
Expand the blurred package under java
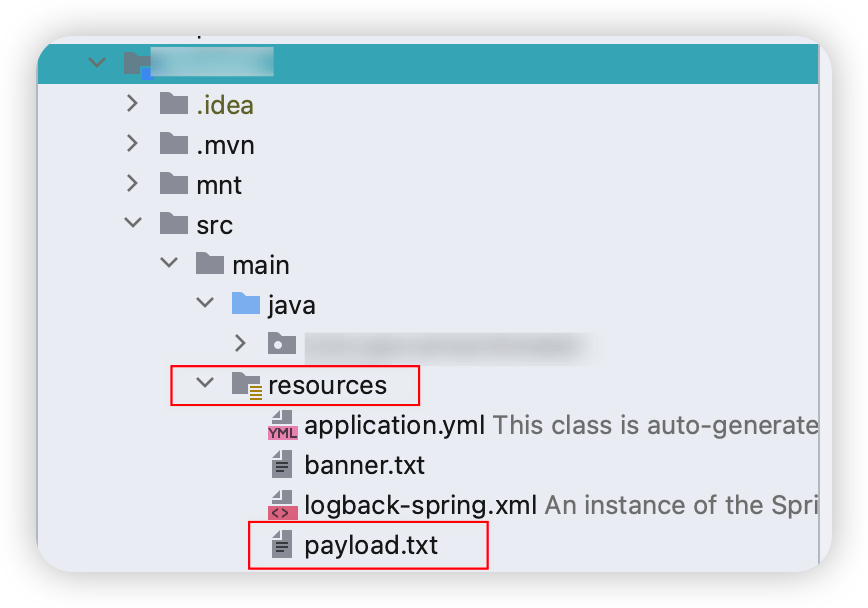click(240, 343)
